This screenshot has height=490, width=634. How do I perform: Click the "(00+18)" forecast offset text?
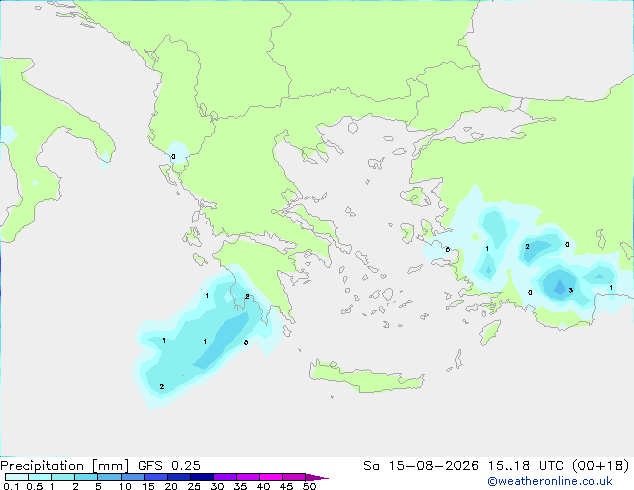(x=600, y=466)
